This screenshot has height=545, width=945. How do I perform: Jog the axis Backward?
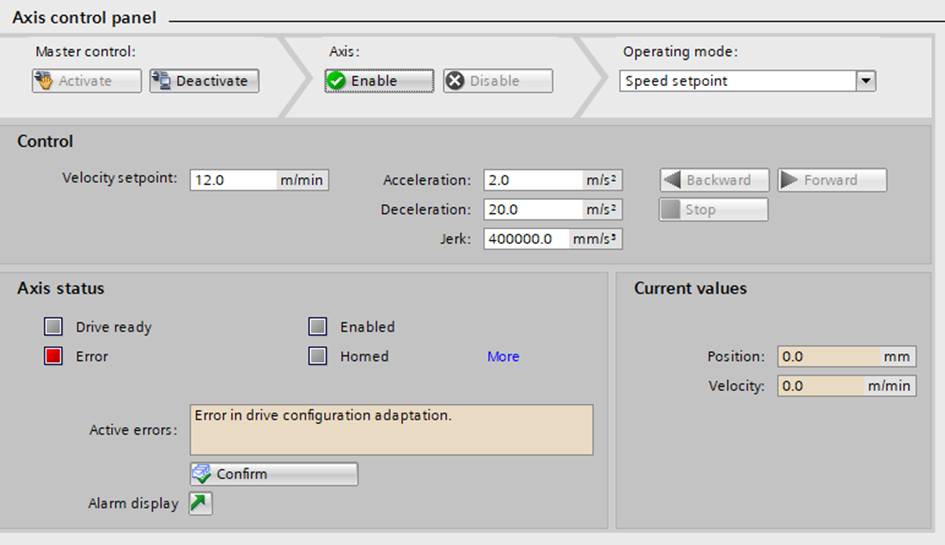coord(714,180)
